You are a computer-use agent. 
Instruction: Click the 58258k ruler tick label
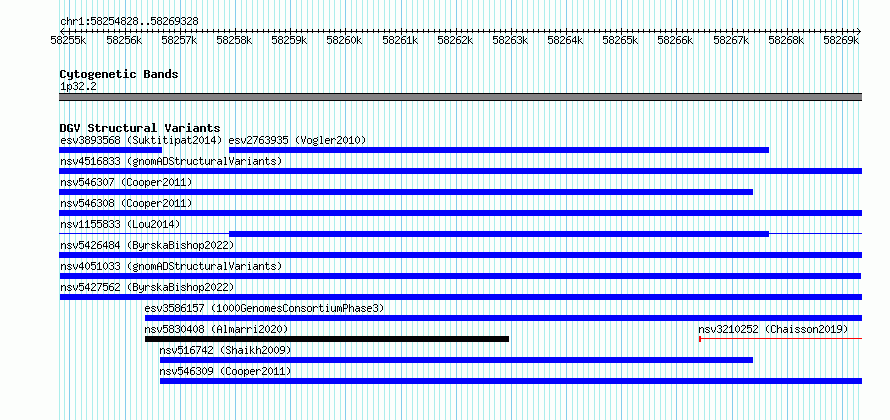[234, 40]
